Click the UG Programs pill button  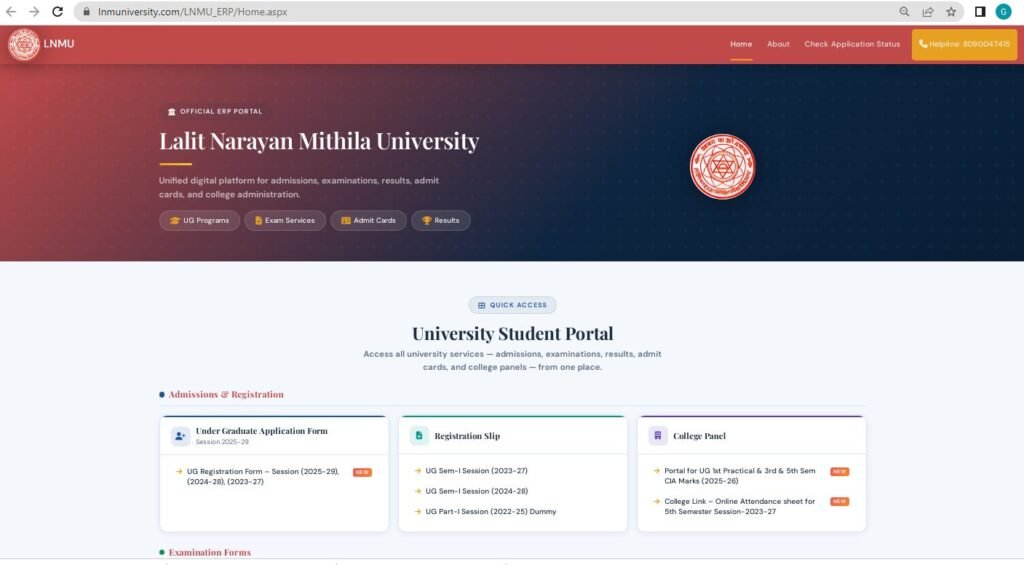tap(199, 220)
